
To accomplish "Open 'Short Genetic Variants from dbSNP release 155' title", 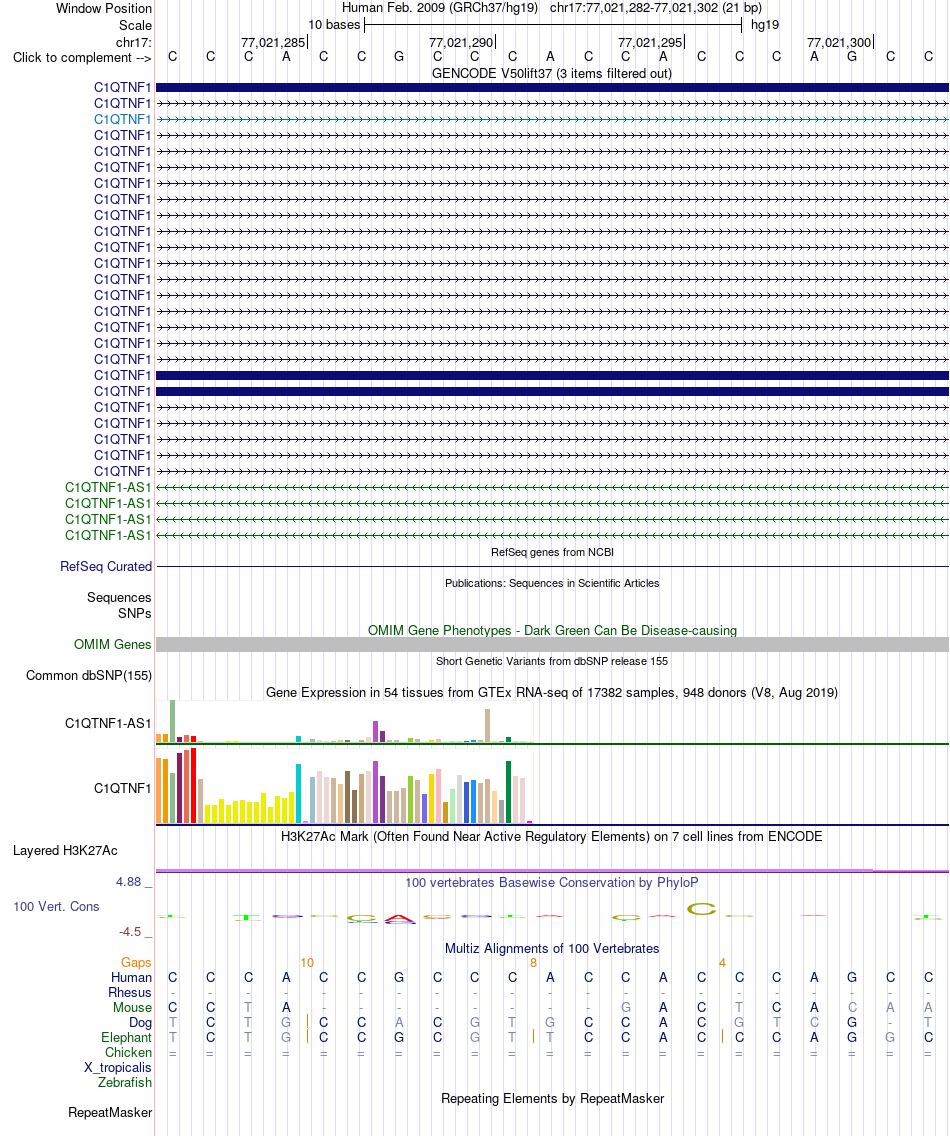I will click(x=552, y=661).
